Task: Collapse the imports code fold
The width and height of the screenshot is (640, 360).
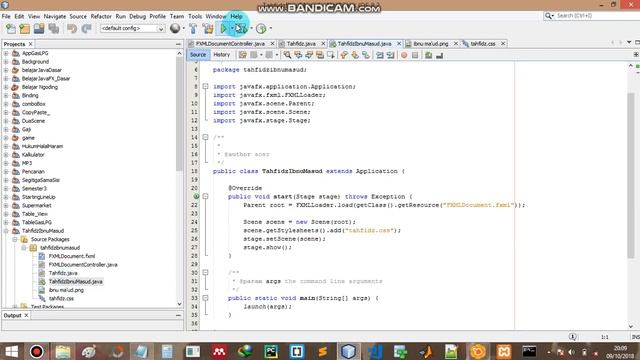Action: pyautogui.click(x=205, y=87)
